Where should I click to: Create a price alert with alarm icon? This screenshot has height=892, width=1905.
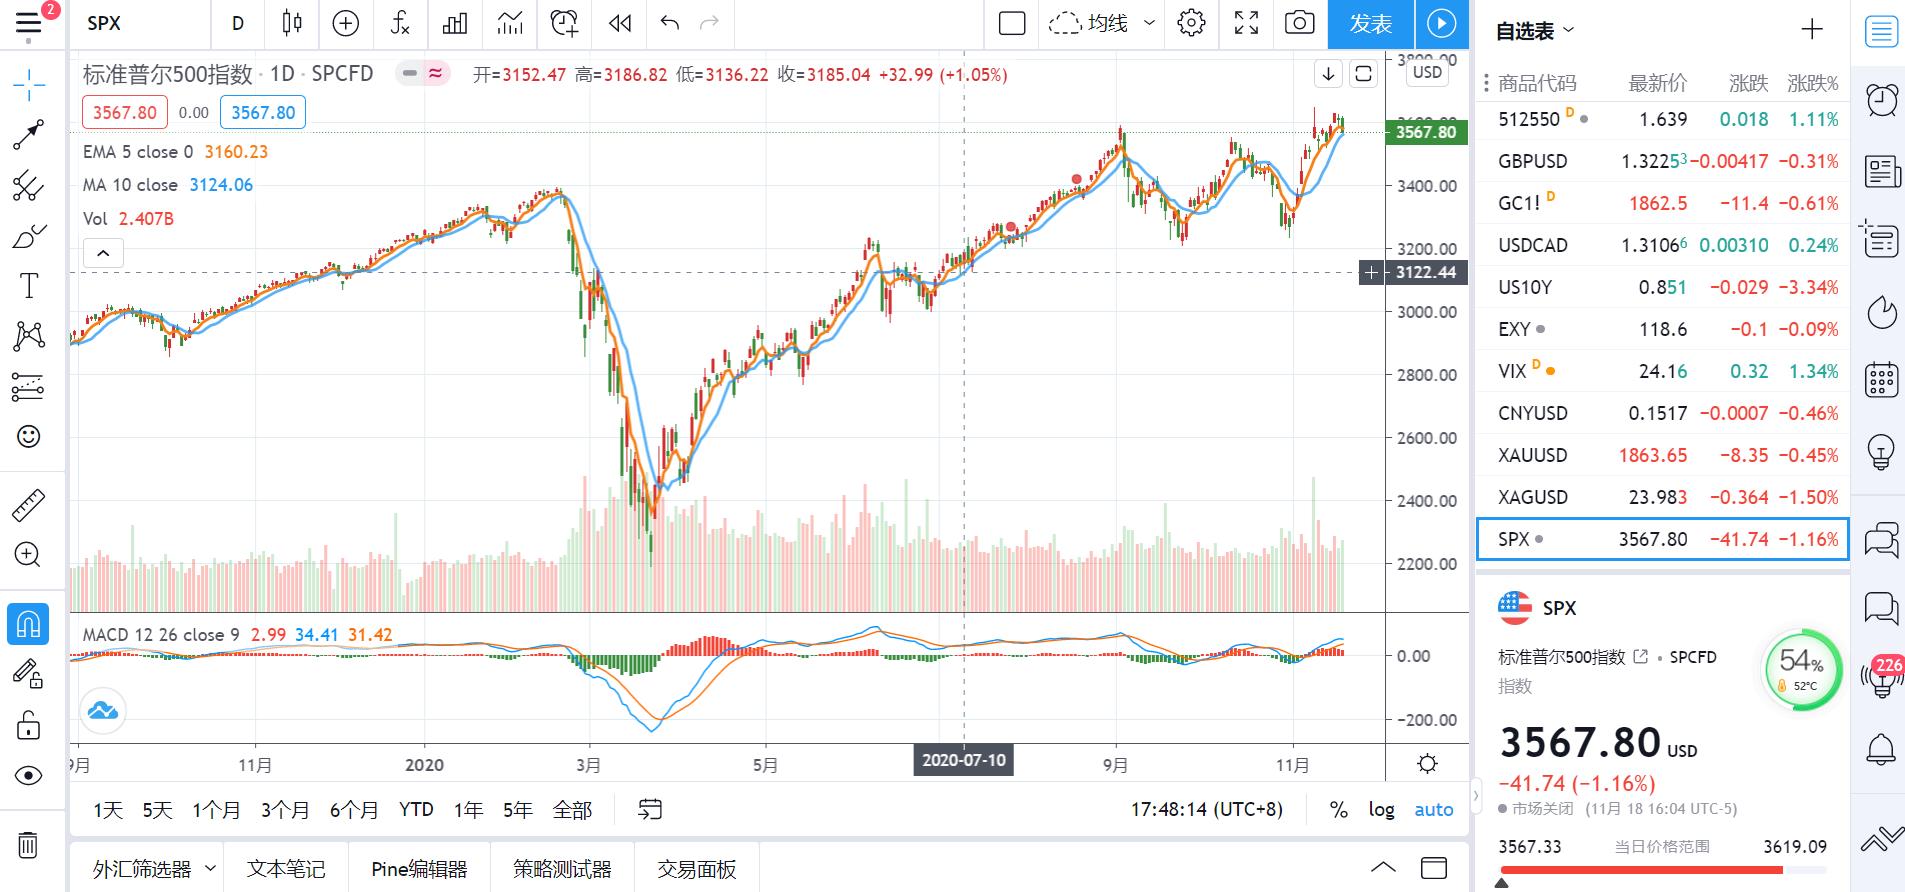pos(564,23)
